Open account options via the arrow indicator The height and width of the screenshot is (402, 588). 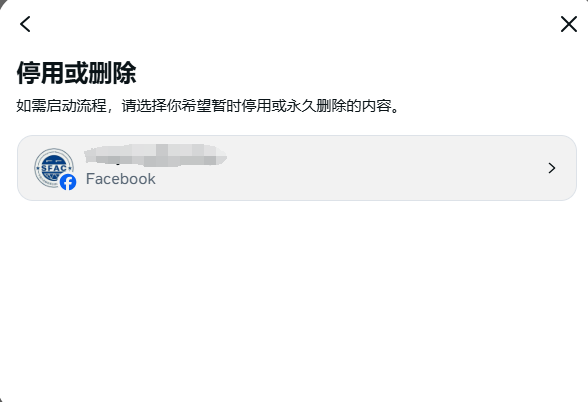coord(552,168)
